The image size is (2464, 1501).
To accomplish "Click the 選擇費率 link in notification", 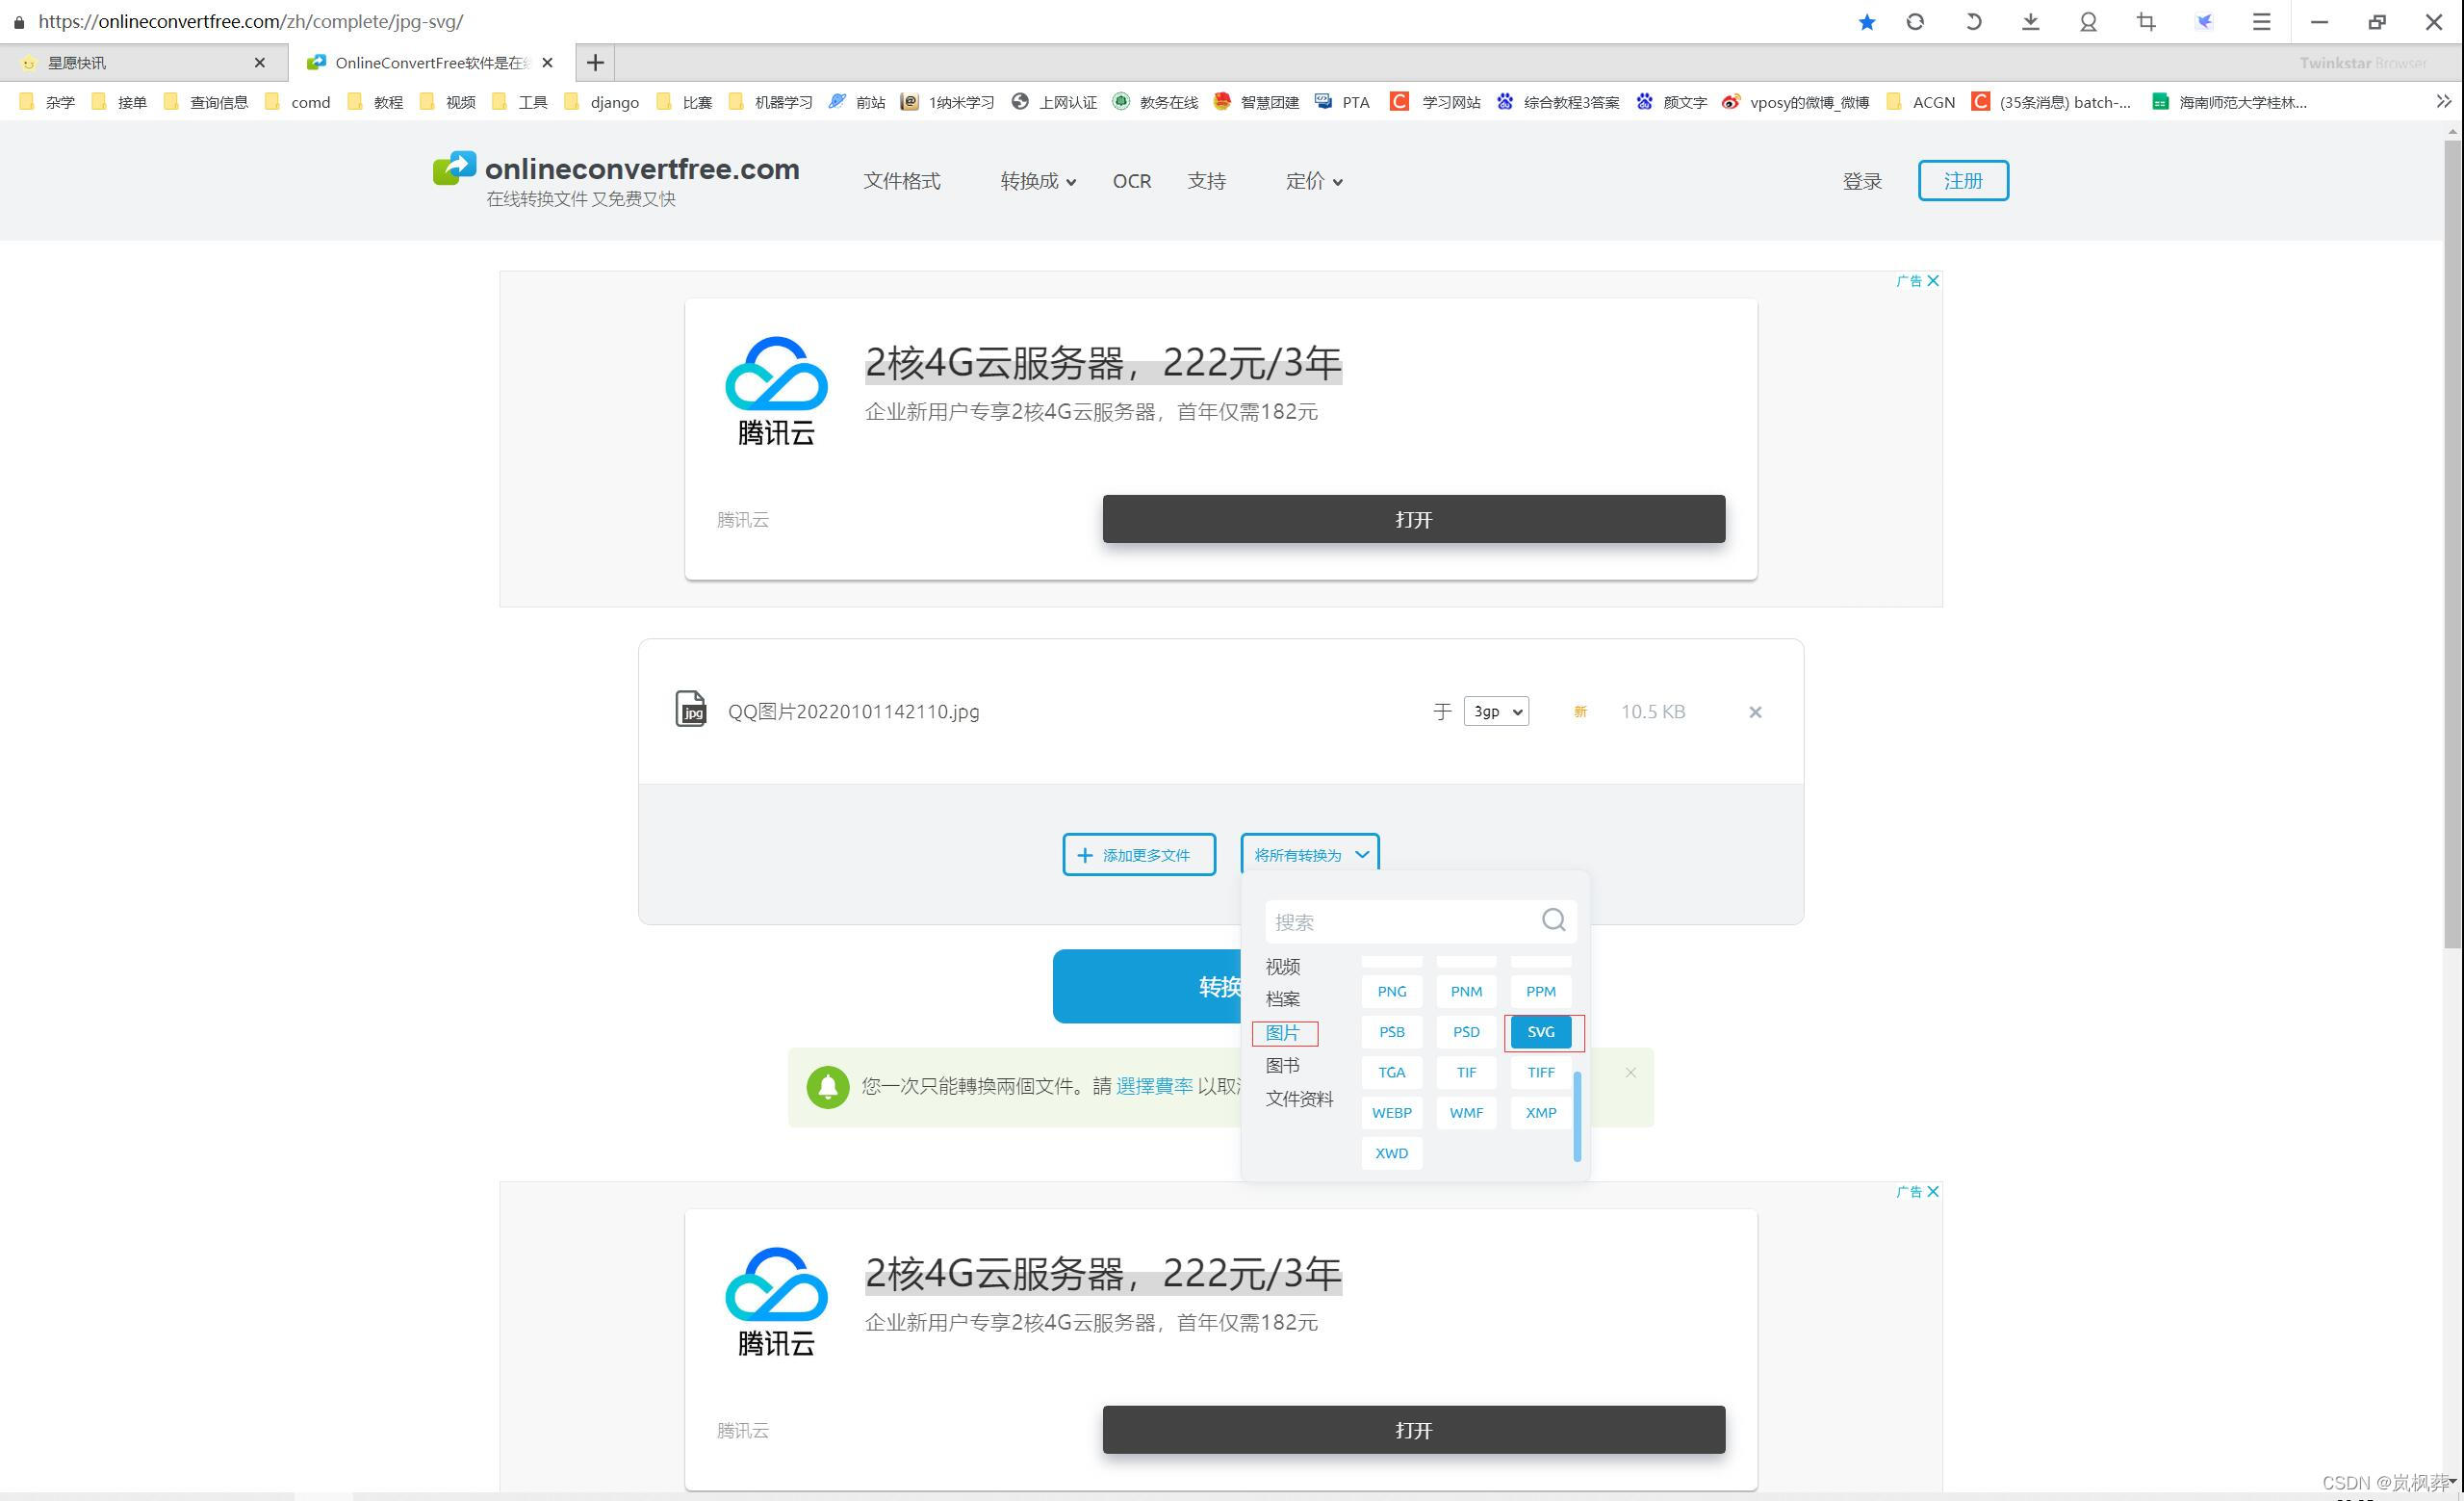I will click(x=1153, y=1086).
